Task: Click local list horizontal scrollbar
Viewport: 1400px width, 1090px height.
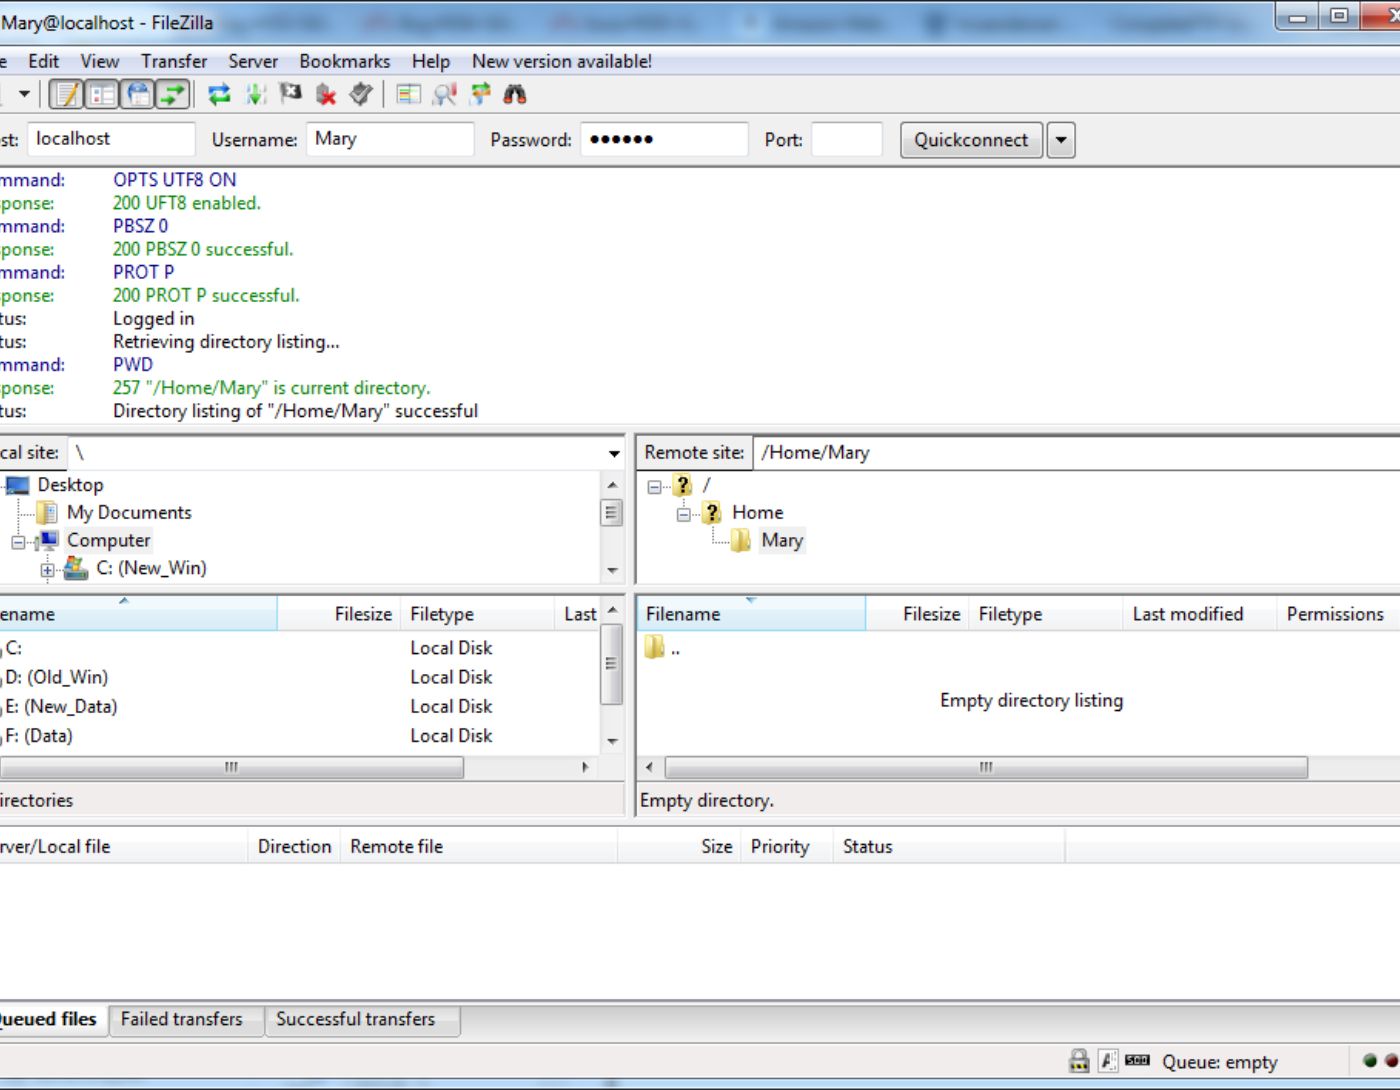Action: point(231,768)
